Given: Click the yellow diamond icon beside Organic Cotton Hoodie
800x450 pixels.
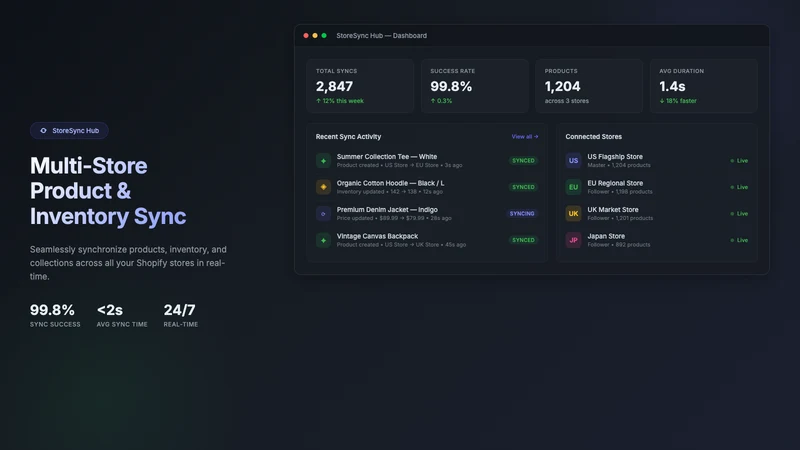Looking at the screenshot, I should (323, 187).
